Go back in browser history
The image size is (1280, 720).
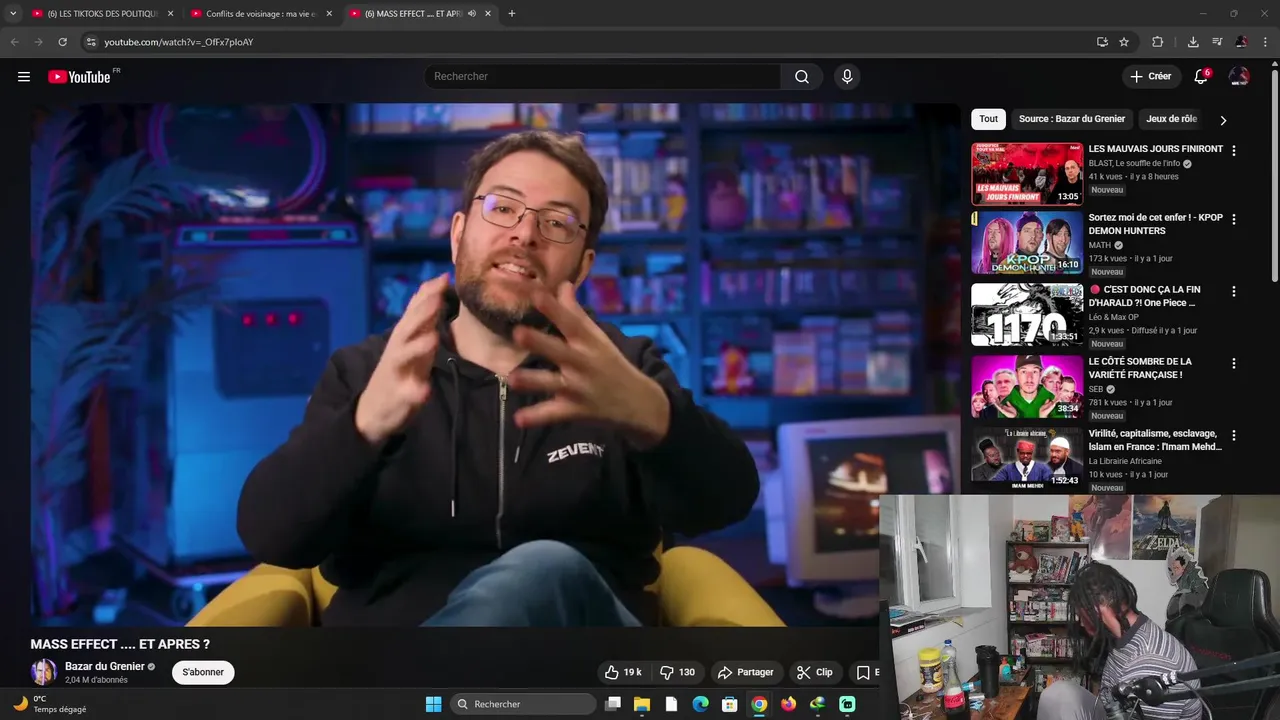coord(14,42)
